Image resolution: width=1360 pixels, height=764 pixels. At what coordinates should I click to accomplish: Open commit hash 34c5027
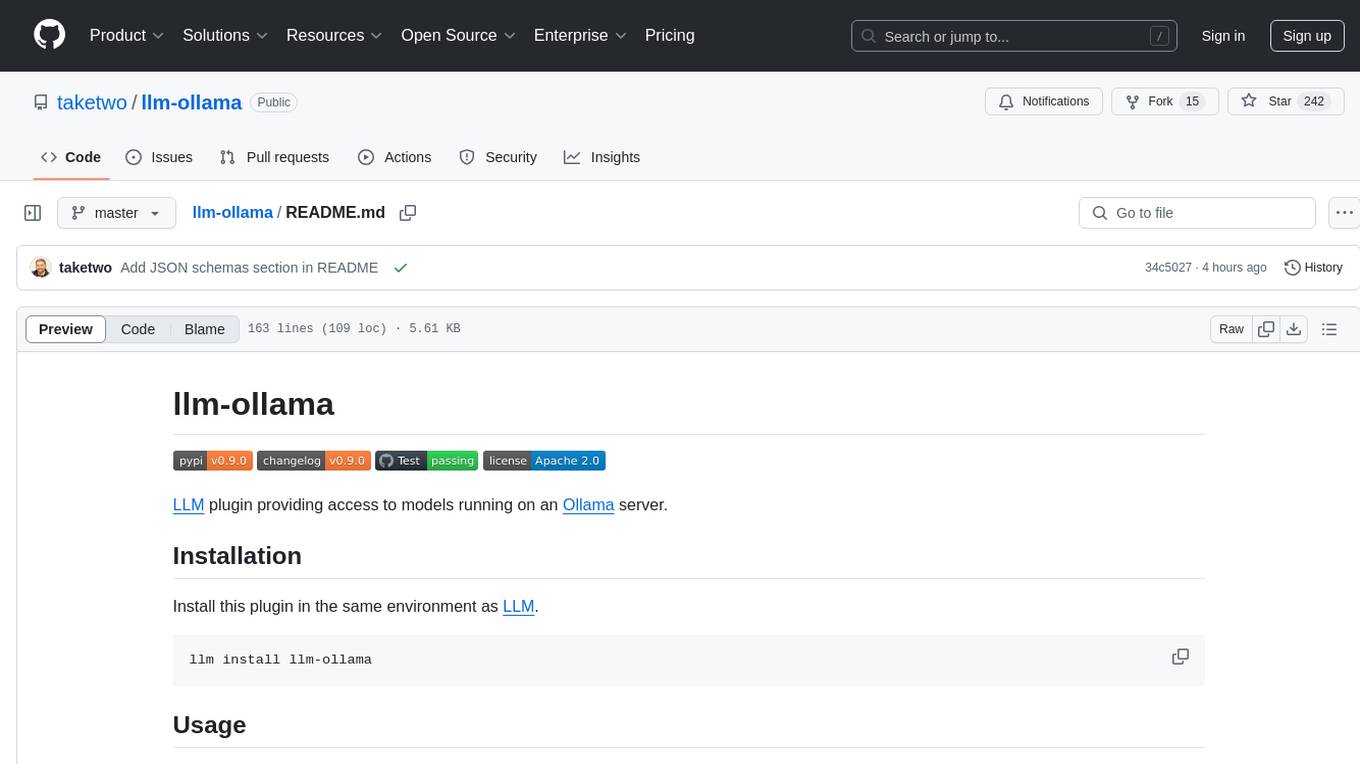(1168, 268)
